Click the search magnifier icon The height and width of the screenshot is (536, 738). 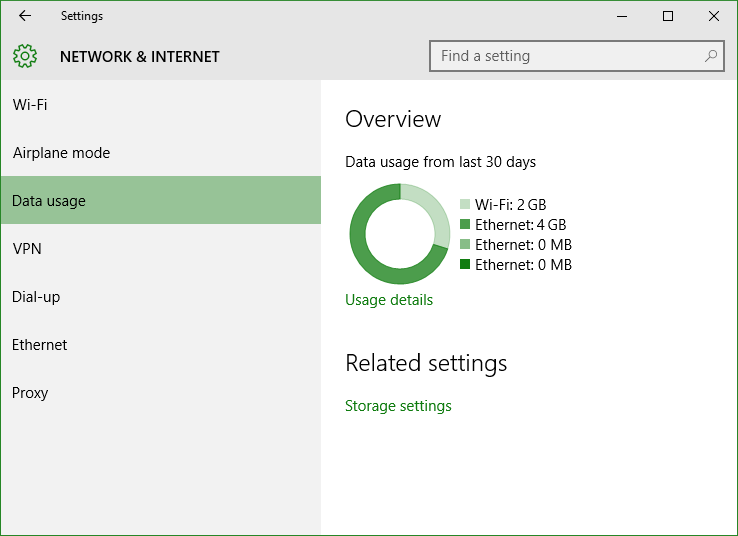click(711, 56)
